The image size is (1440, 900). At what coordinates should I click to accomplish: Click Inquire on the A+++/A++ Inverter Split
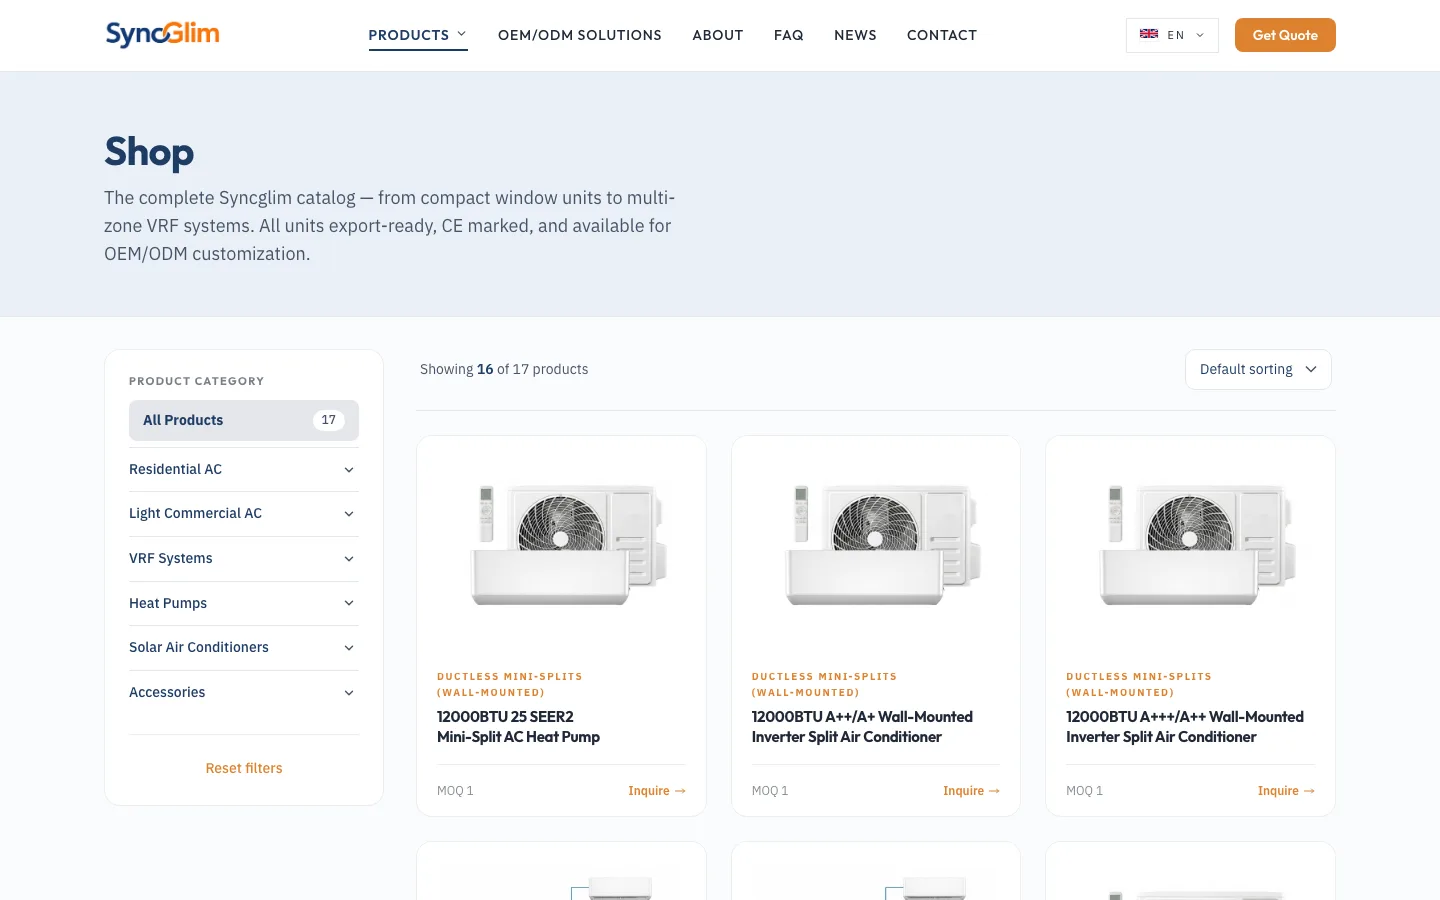(1286, 791)
